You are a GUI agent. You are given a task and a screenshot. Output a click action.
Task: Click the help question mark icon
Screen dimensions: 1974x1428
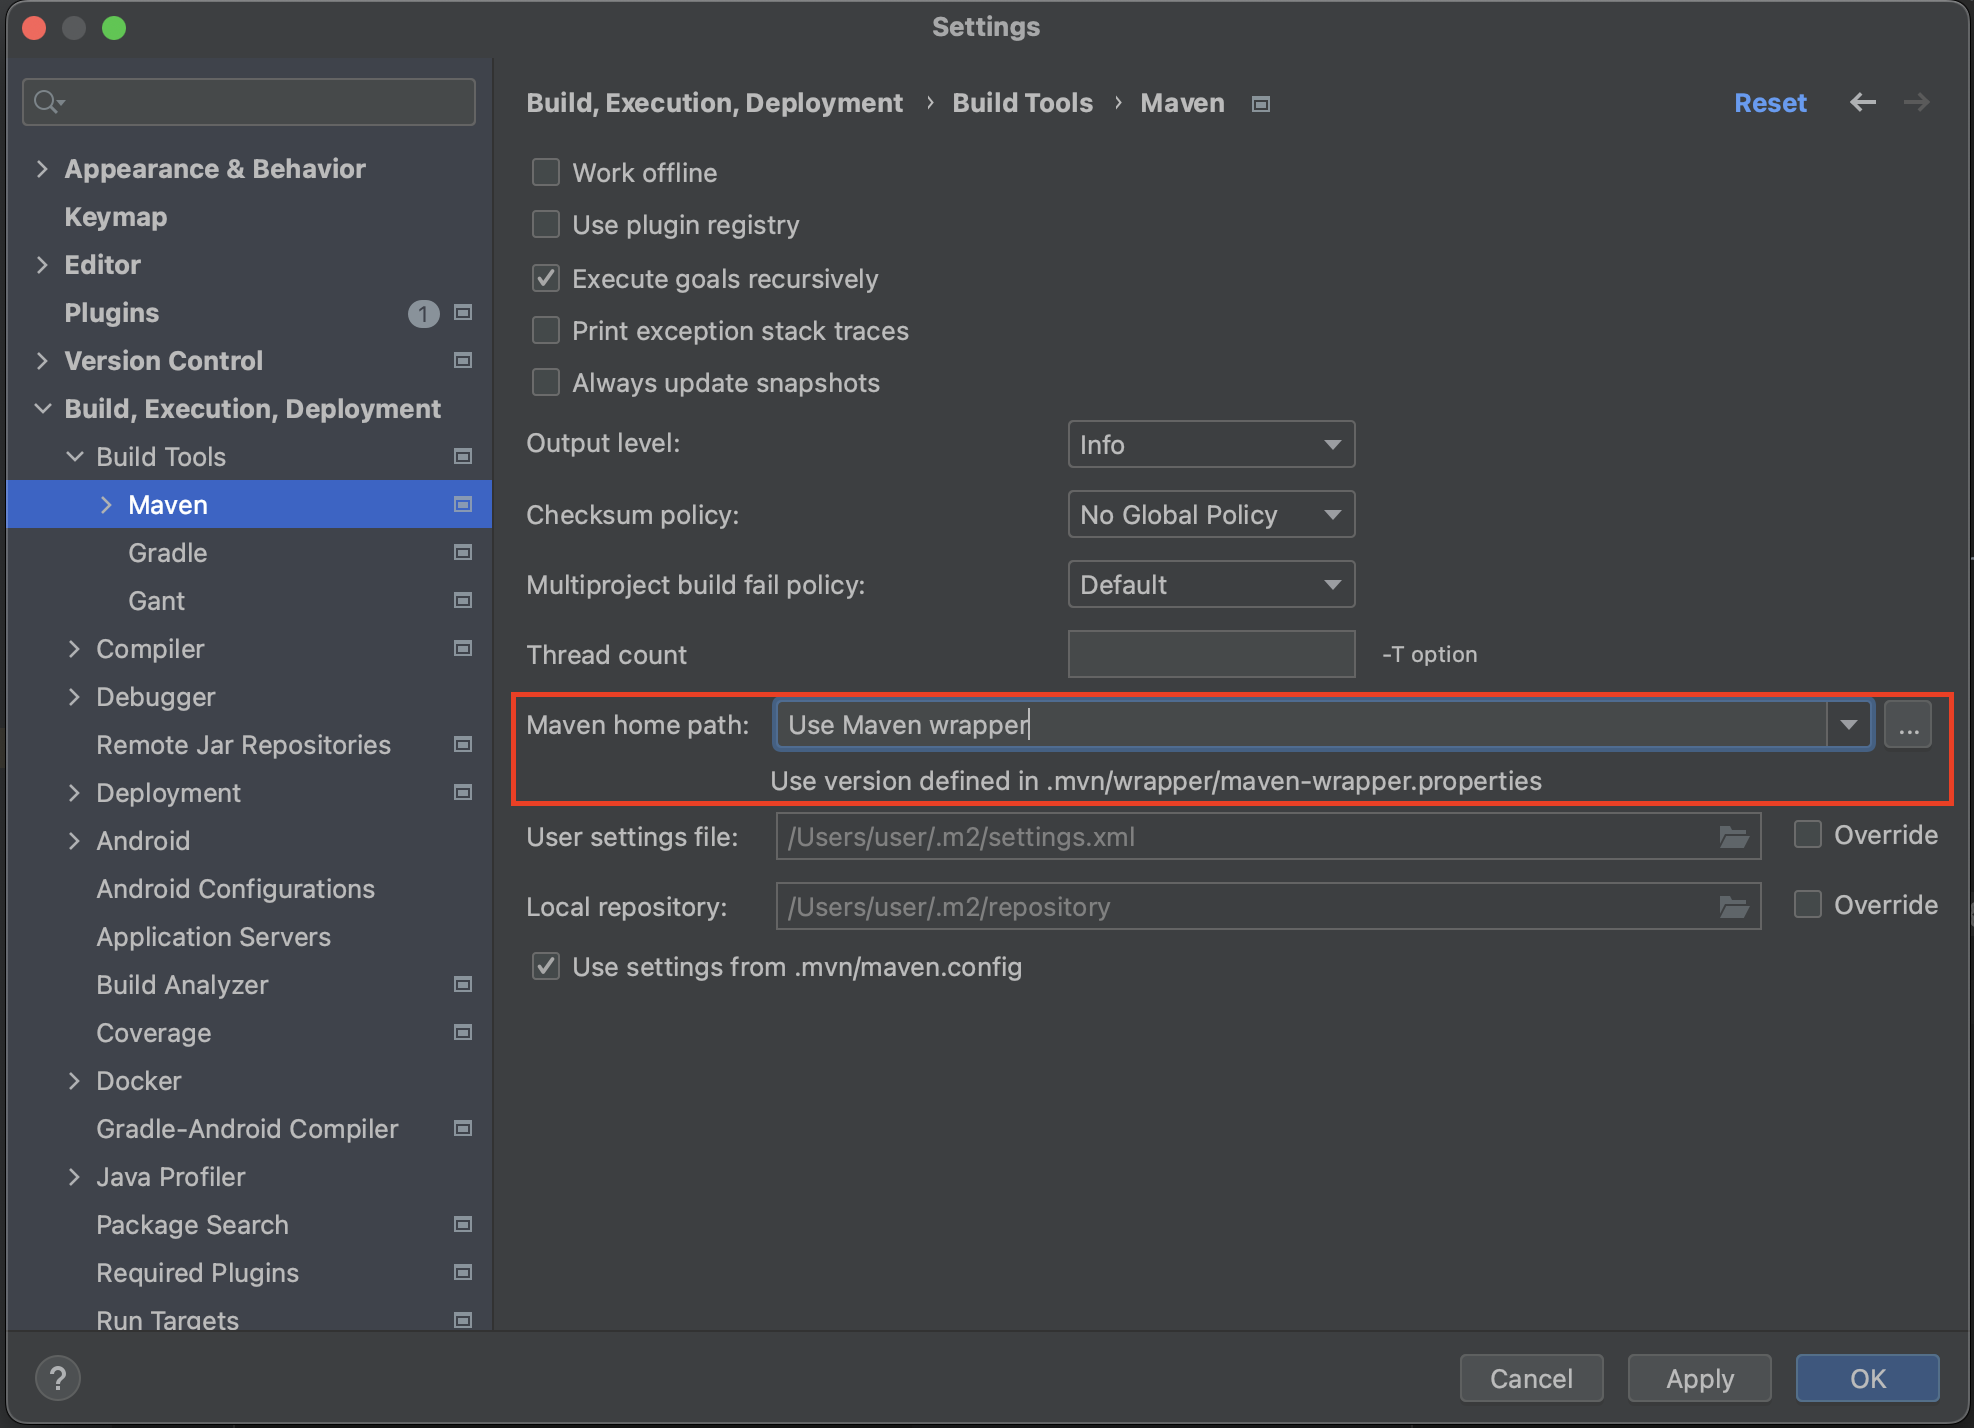(58, 1378)
